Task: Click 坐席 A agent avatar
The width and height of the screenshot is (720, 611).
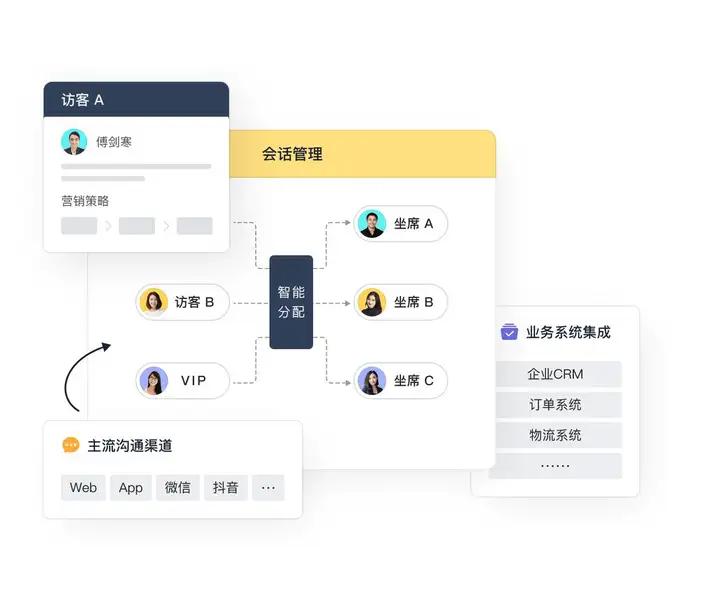Action: pos(371,224)
